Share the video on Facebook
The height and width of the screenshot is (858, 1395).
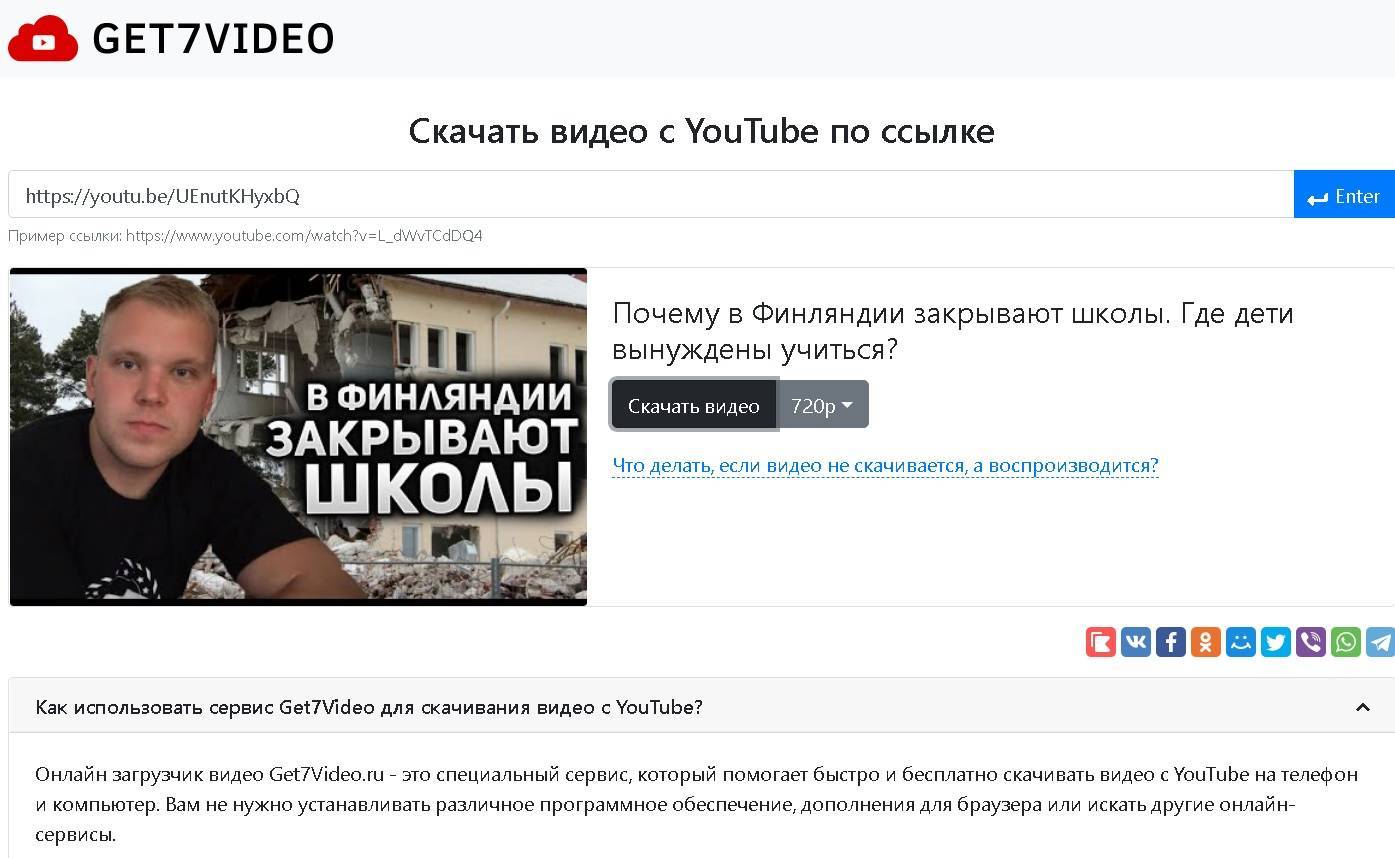[1171, 642]
